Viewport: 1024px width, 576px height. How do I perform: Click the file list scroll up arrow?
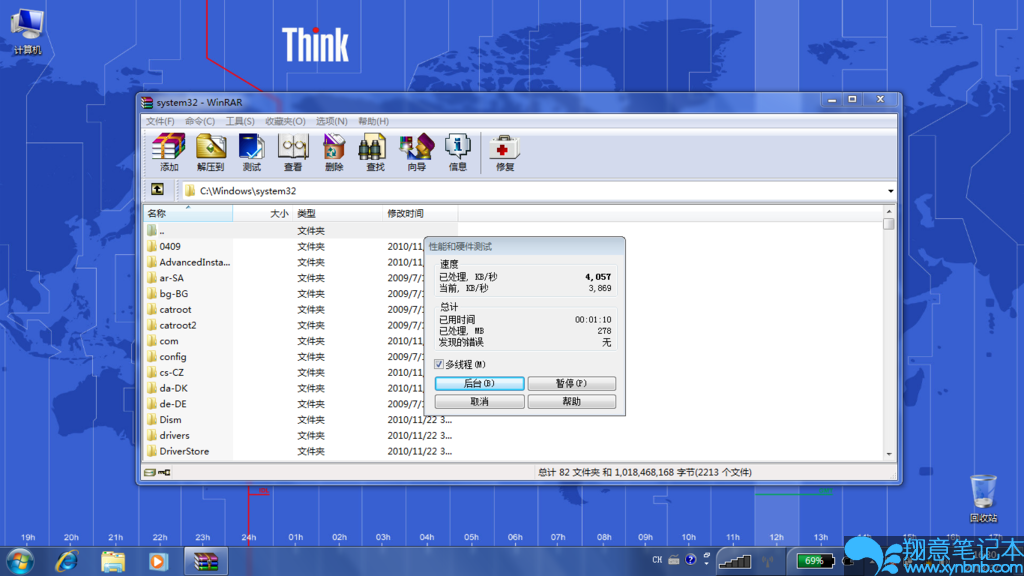(888, 212)
